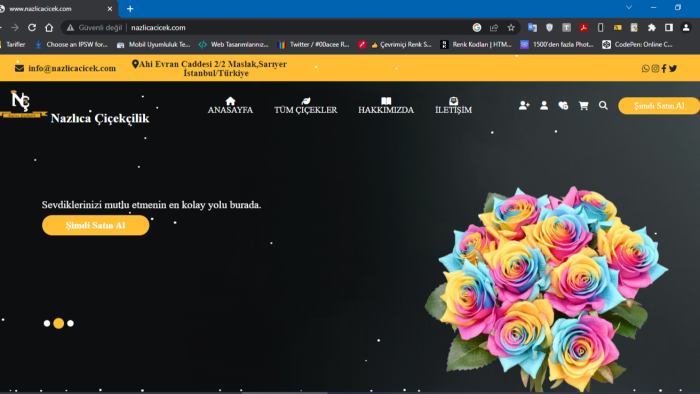Open the 1500'den fazla Phot... bookmark
Viewport: 700px width, 394px height.
tap(557, 45)
